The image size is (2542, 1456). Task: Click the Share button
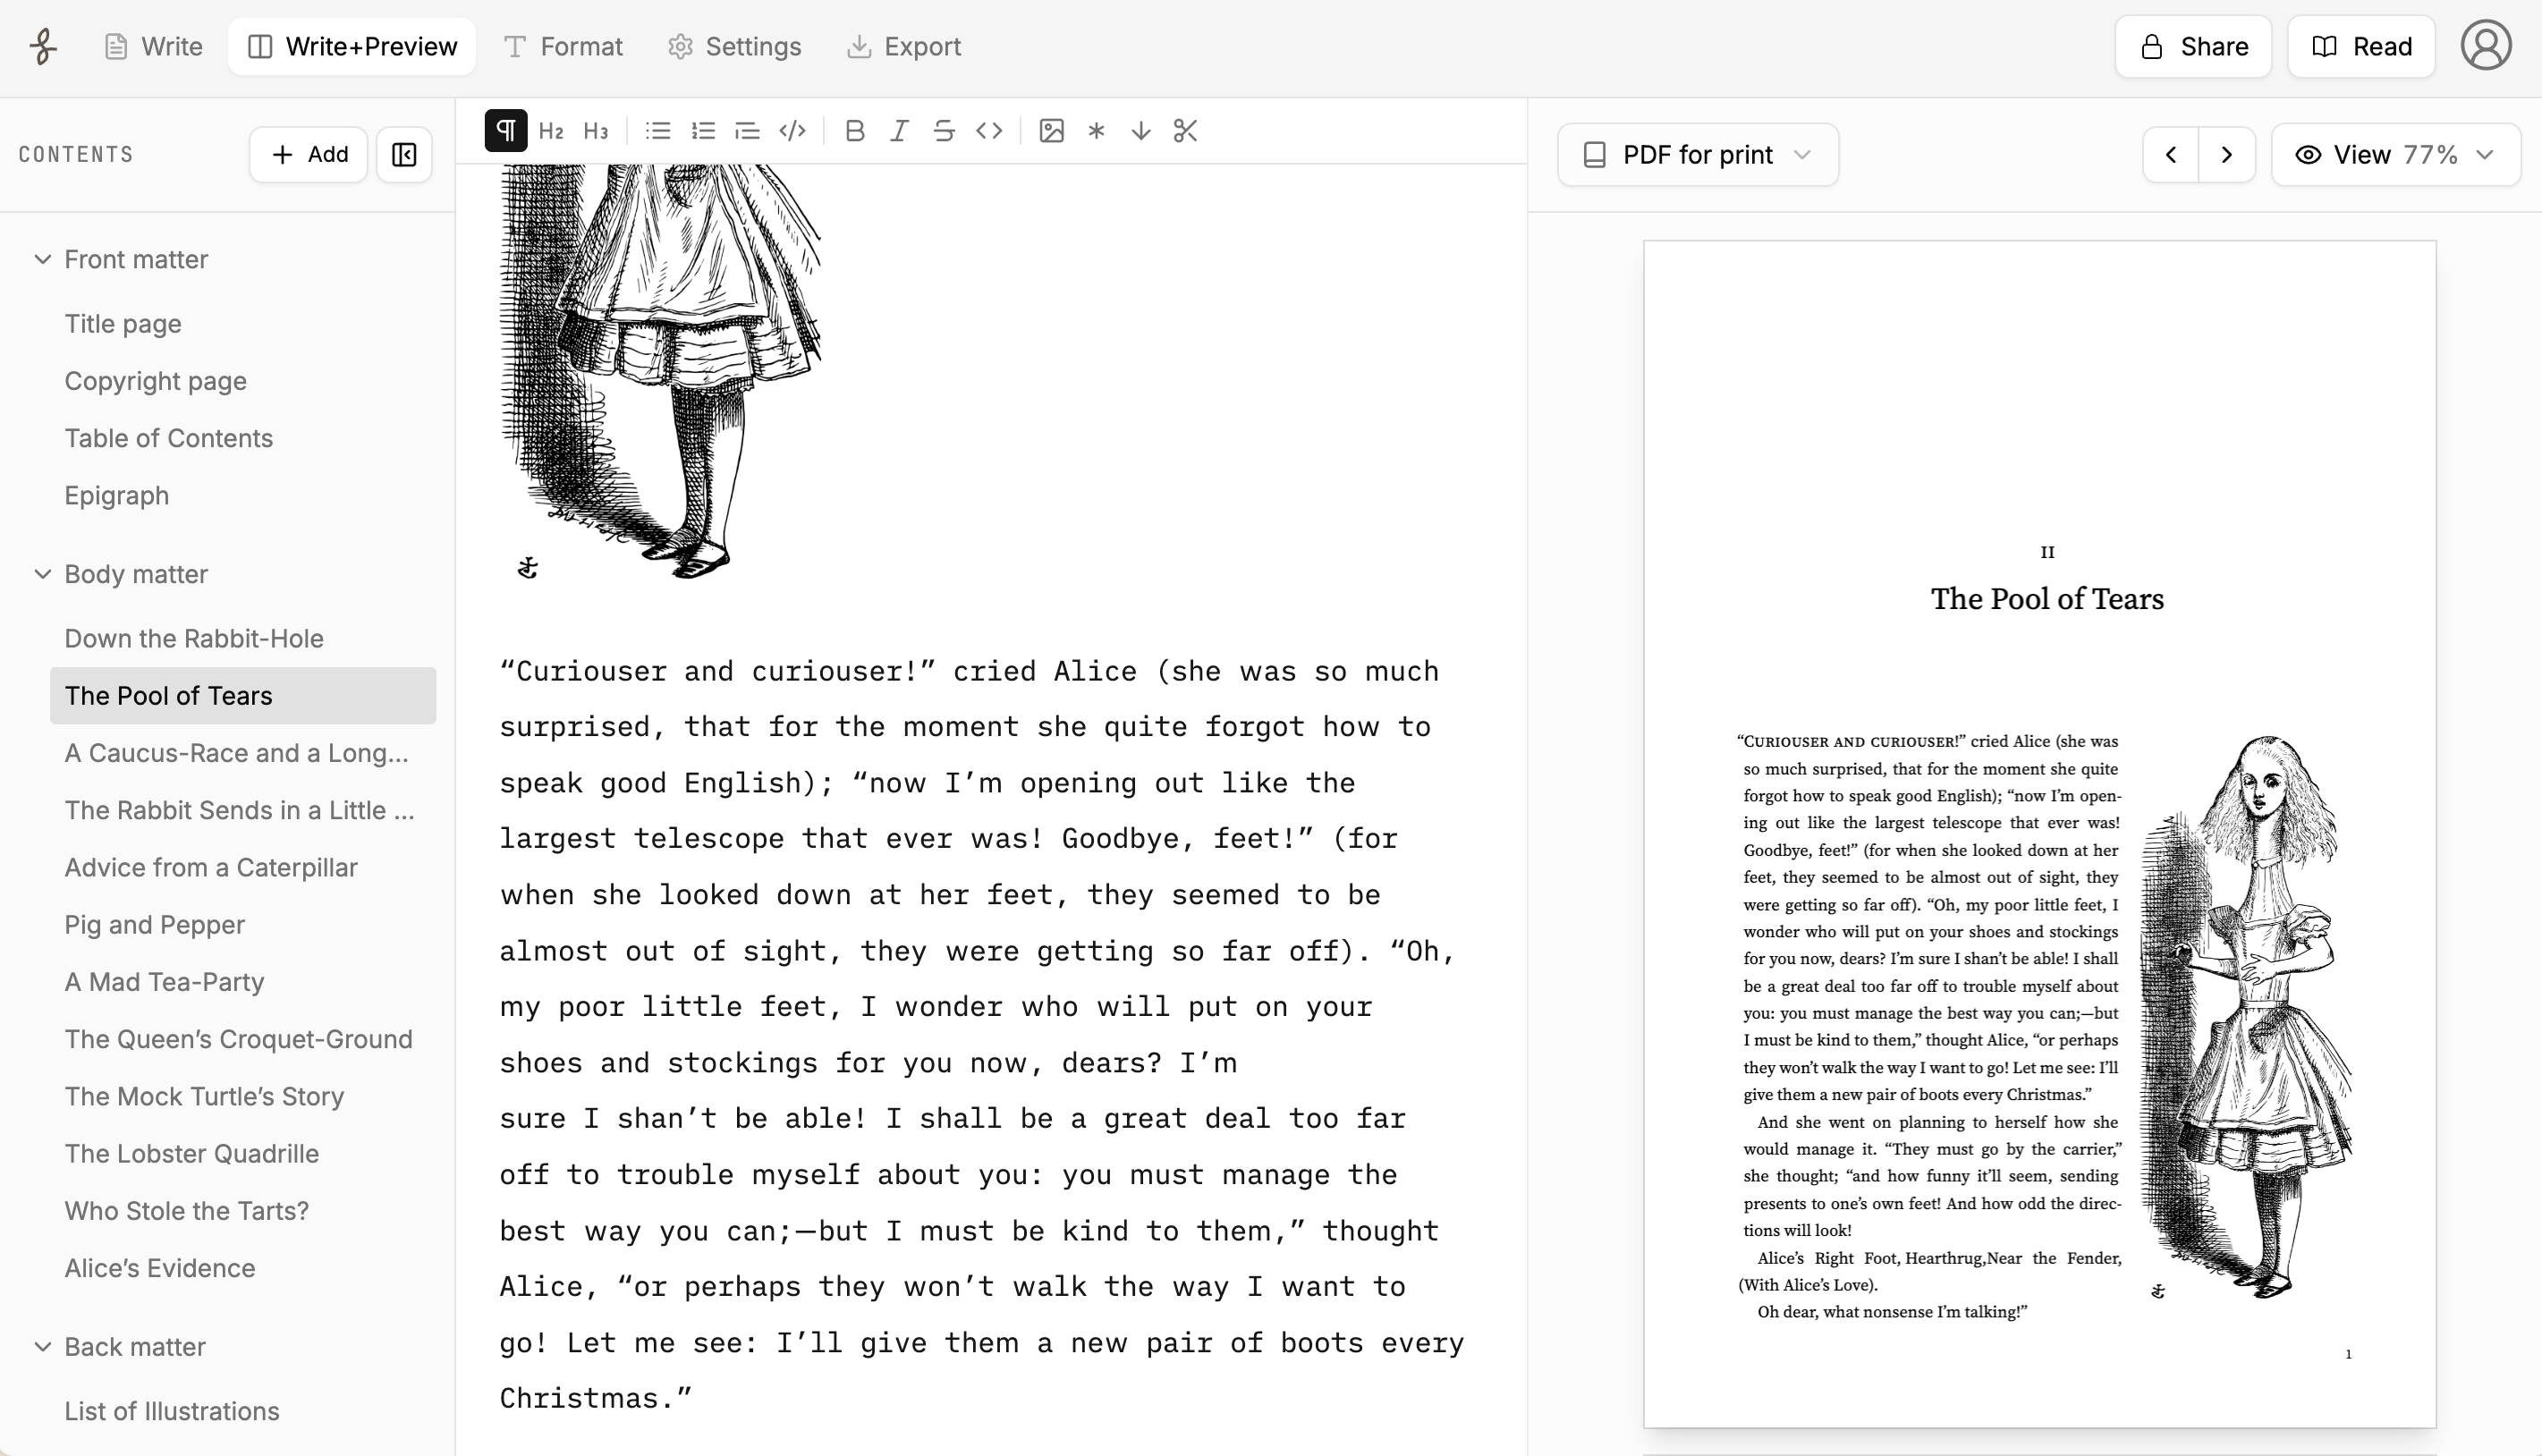(2193, 47)
